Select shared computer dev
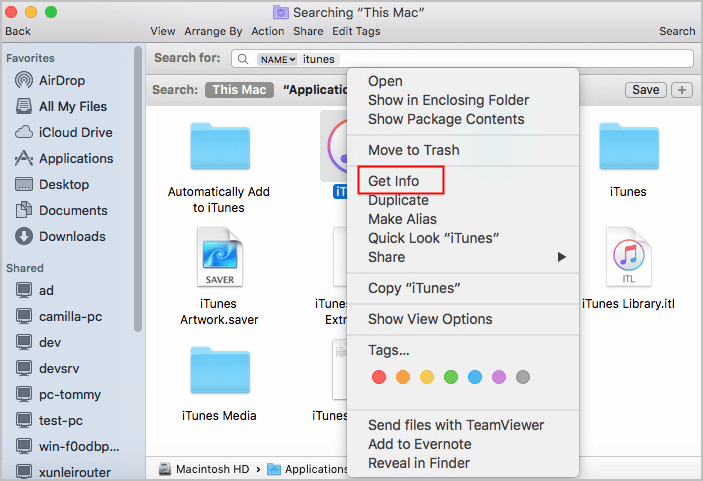This screenshot has height=481, width=703. [38, 342]
